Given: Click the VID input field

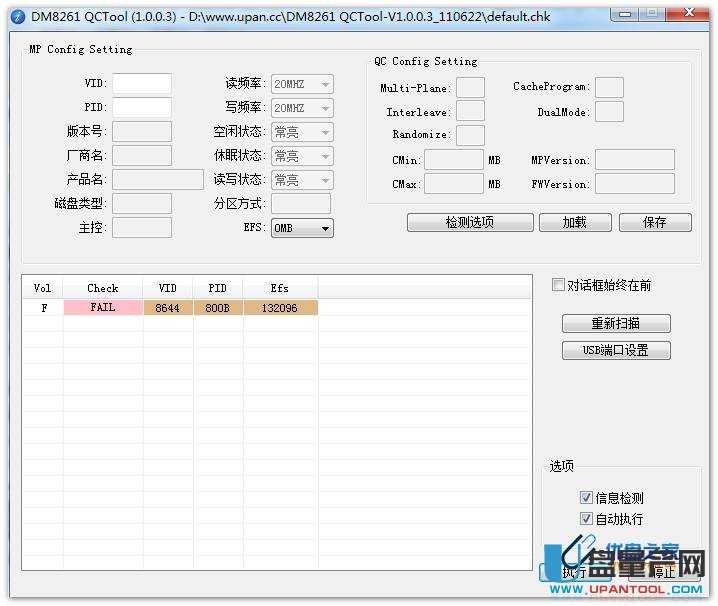Looking at the screenshot, I should click(x=141, y=84).
